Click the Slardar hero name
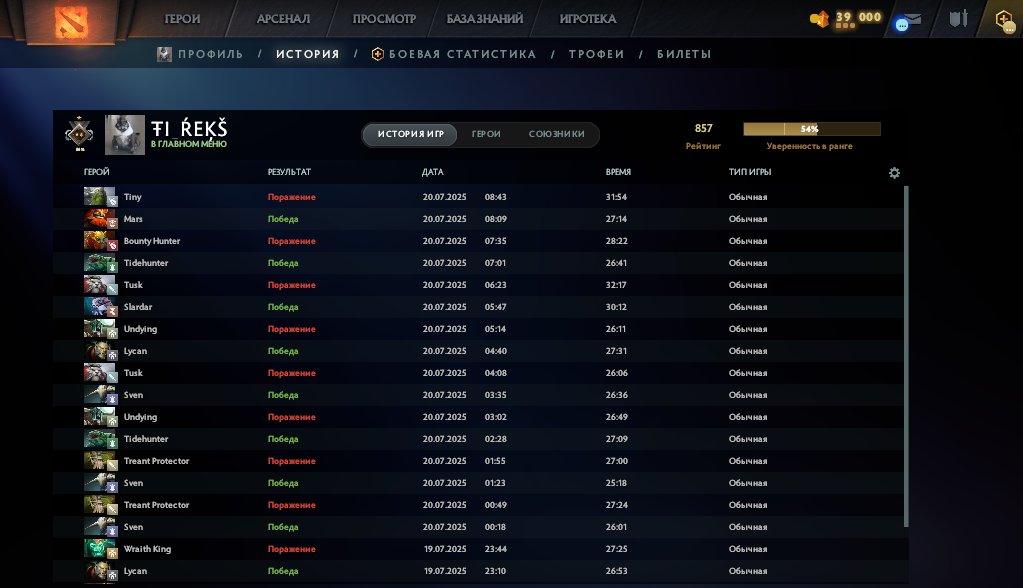Viewport: 1023px width, 588px height. (x=138, y=307)
